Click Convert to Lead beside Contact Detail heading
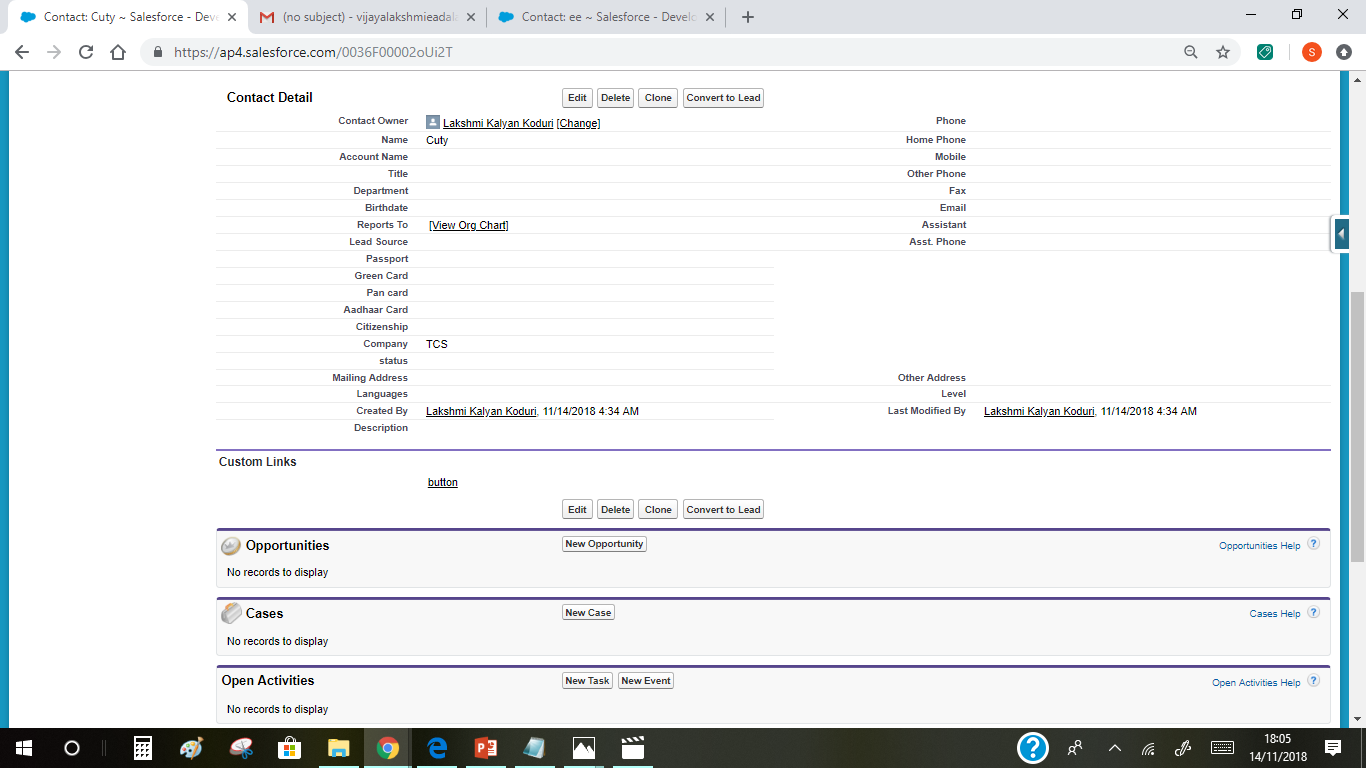Viewport: 1366px width, 768px height. click(724, 98)
